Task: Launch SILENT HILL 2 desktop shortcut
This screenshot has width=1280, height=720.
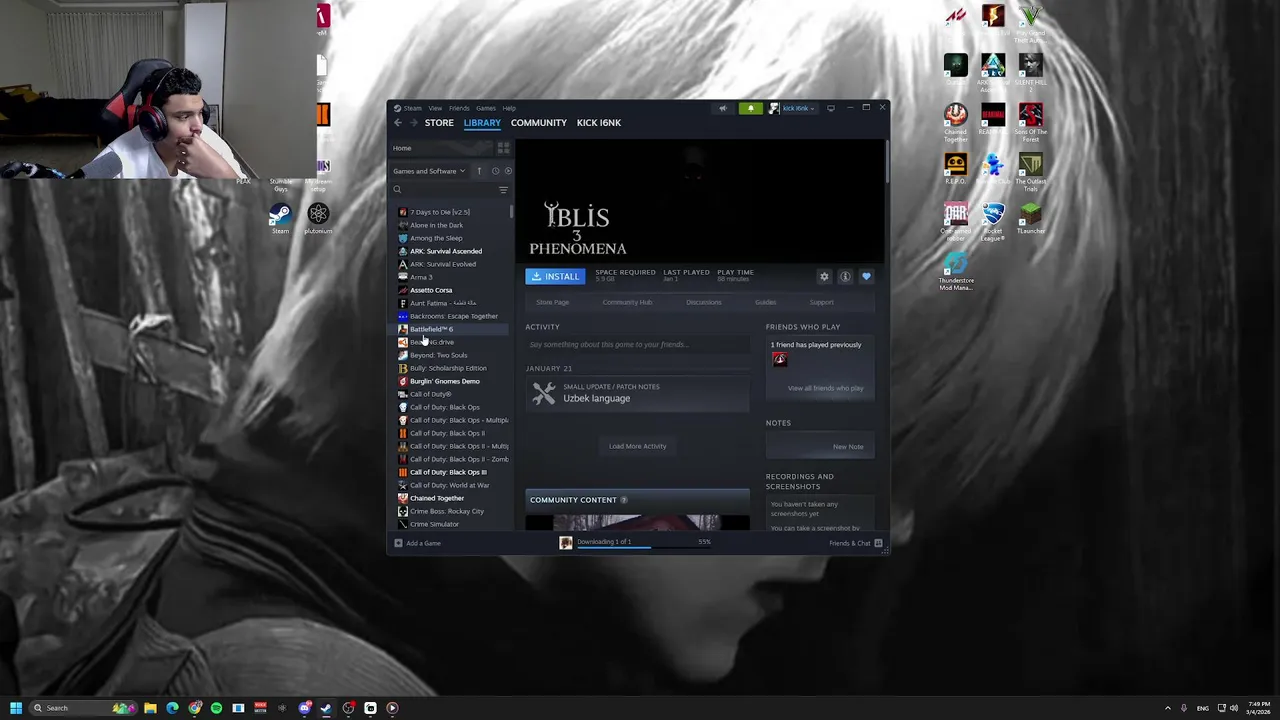Action: pos(1030,73)
